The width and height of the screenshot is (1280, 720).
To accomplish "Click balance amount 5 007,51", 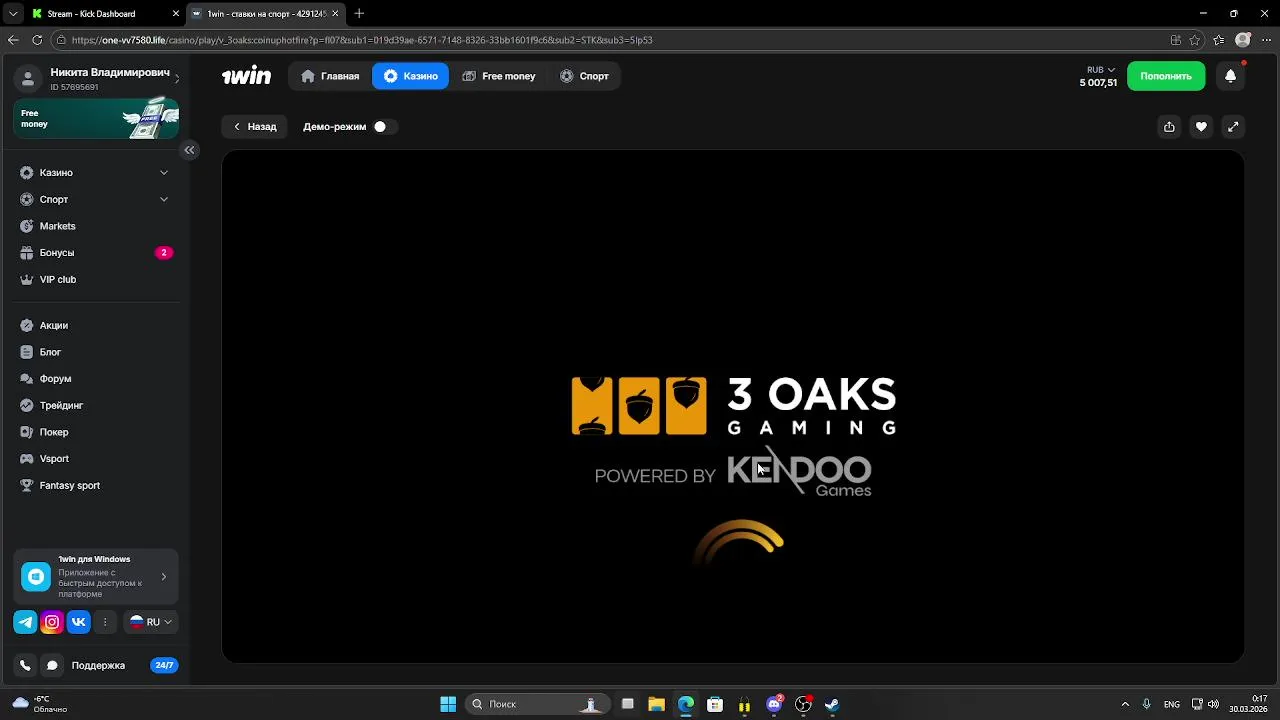I will [1098, 83].
